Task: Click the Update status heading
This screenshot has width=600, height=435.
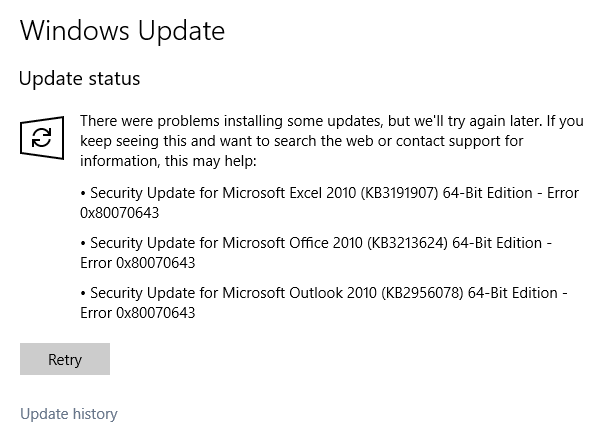Action: tap(79, 78)
